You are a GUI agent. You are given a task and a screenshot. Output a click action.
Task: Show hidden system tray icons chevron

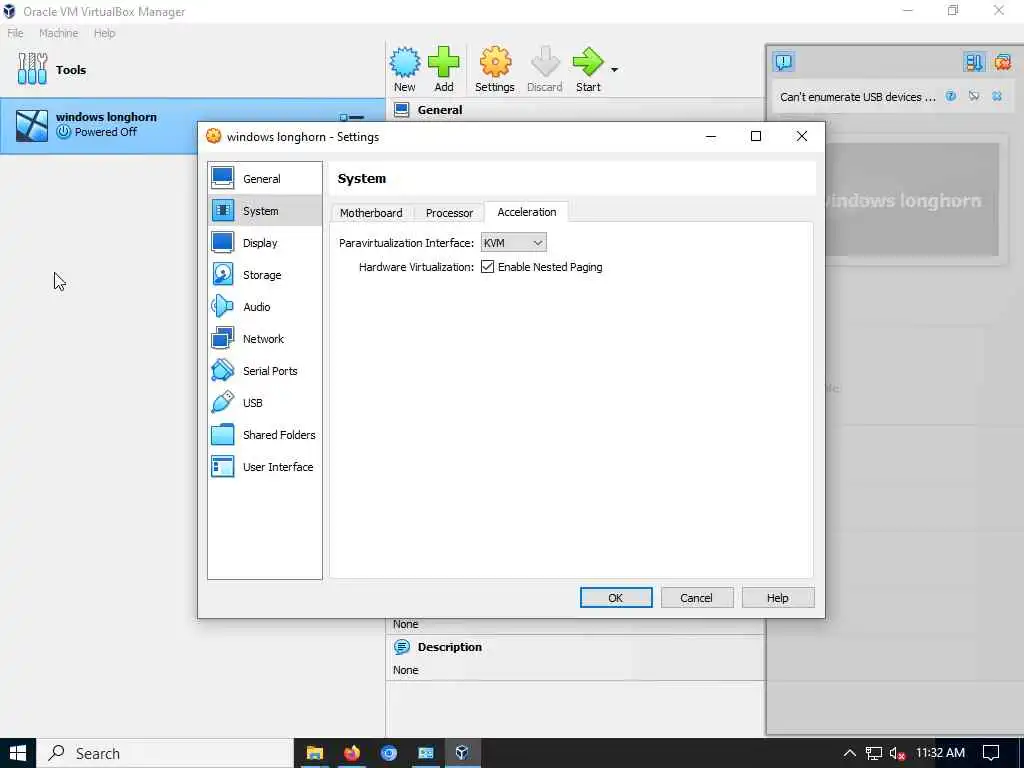[x=849, y=753]
